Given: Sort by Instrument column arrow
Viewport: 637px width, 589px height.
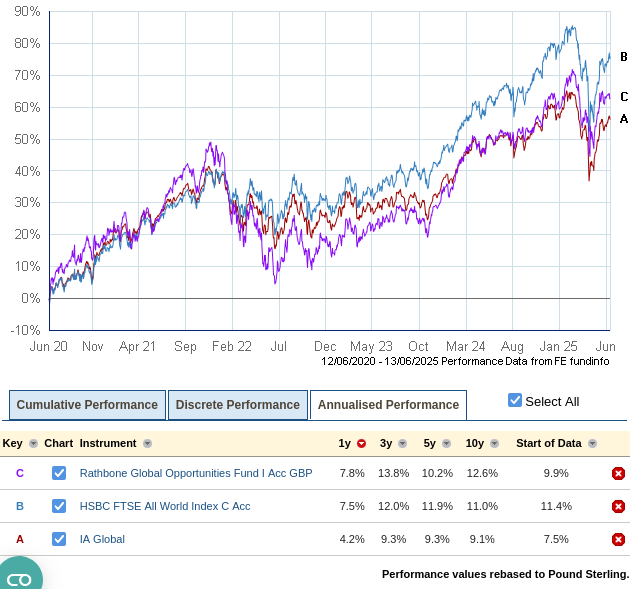Looking at the screenshot, I should (x=148, y=443).
